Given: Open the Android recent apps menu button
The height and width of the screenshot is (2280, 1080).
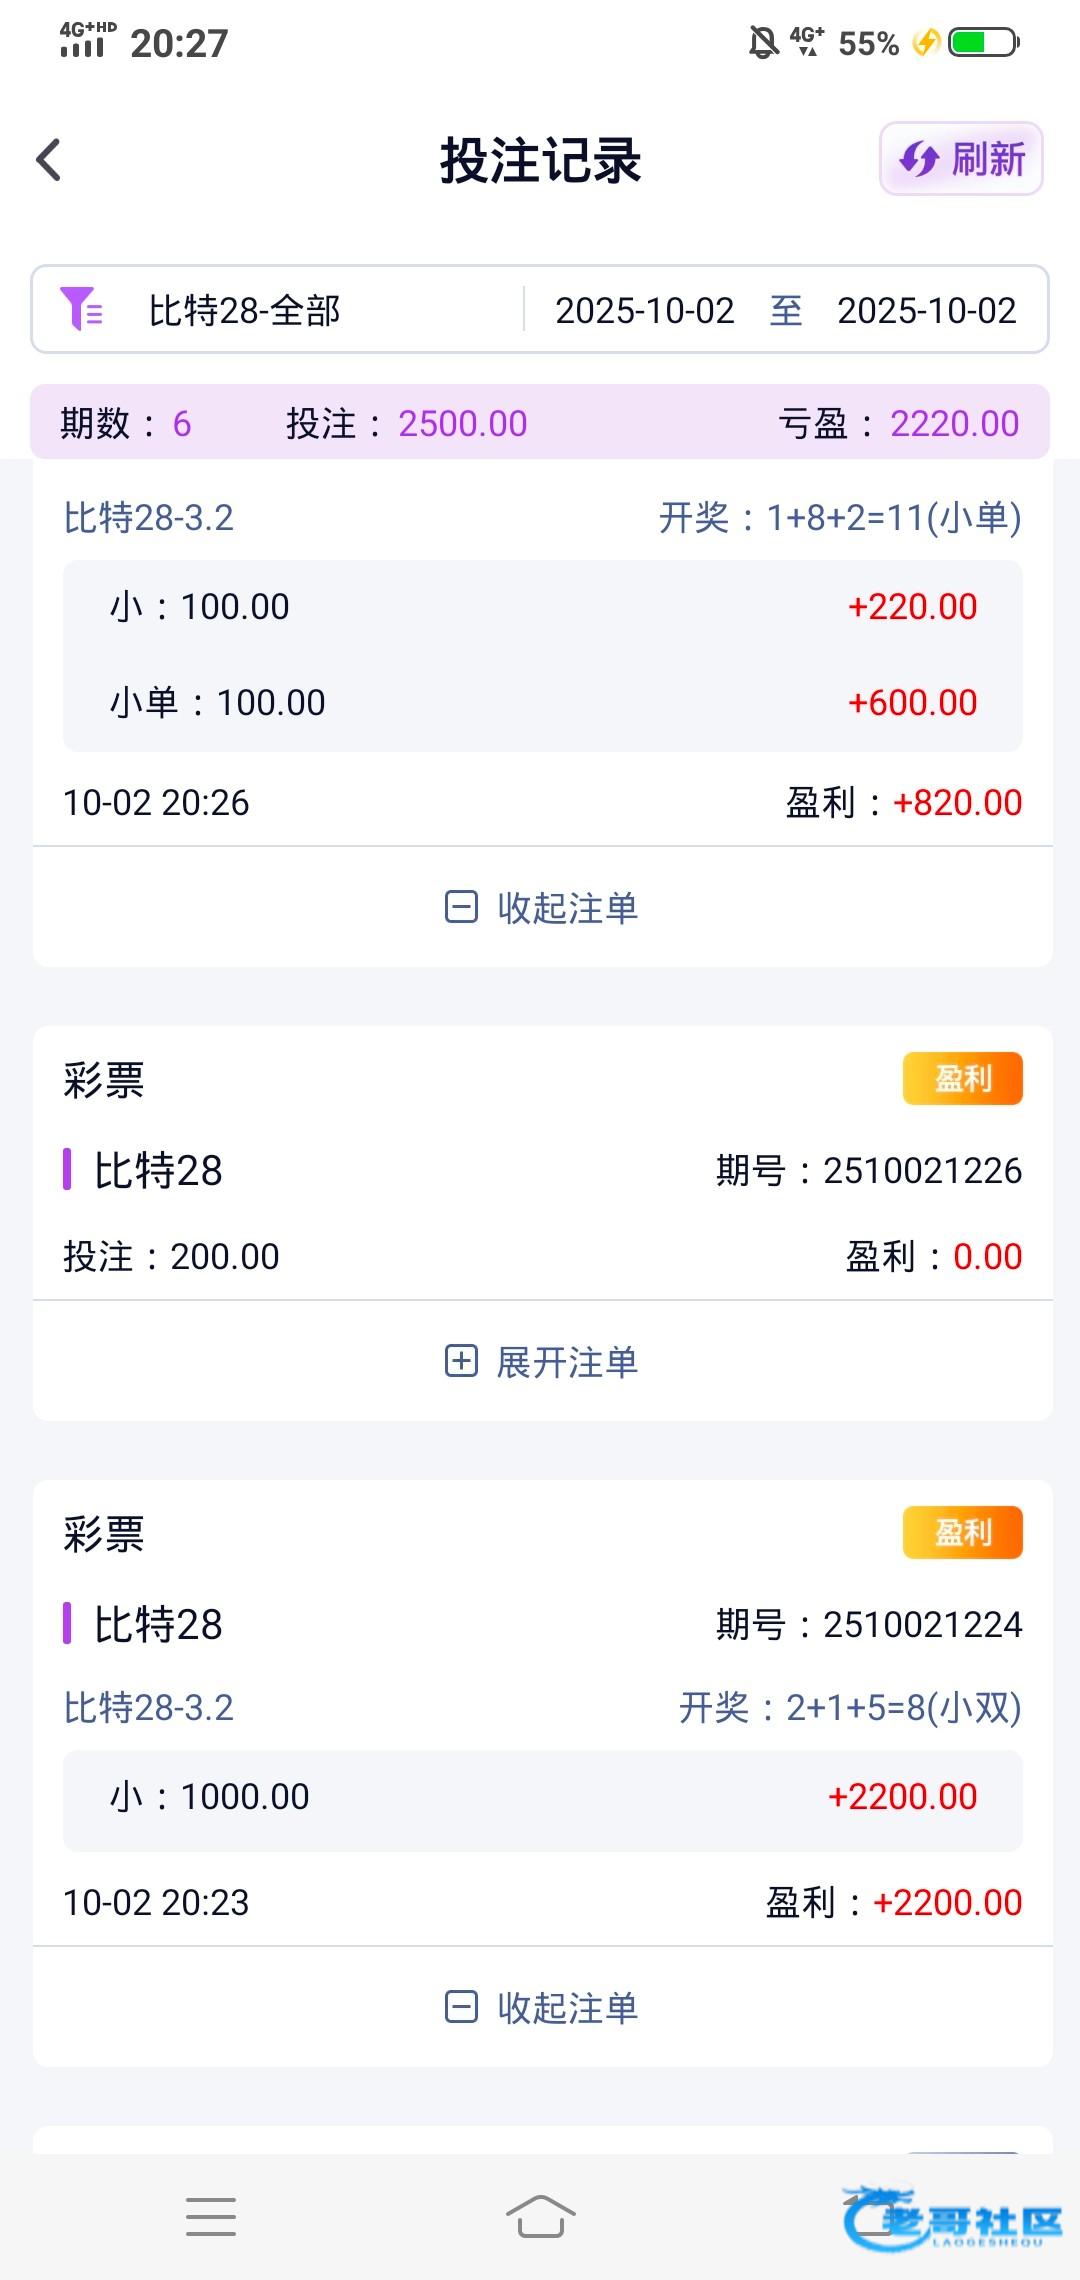Looking at the screenshot, I should pos(211,2217).
